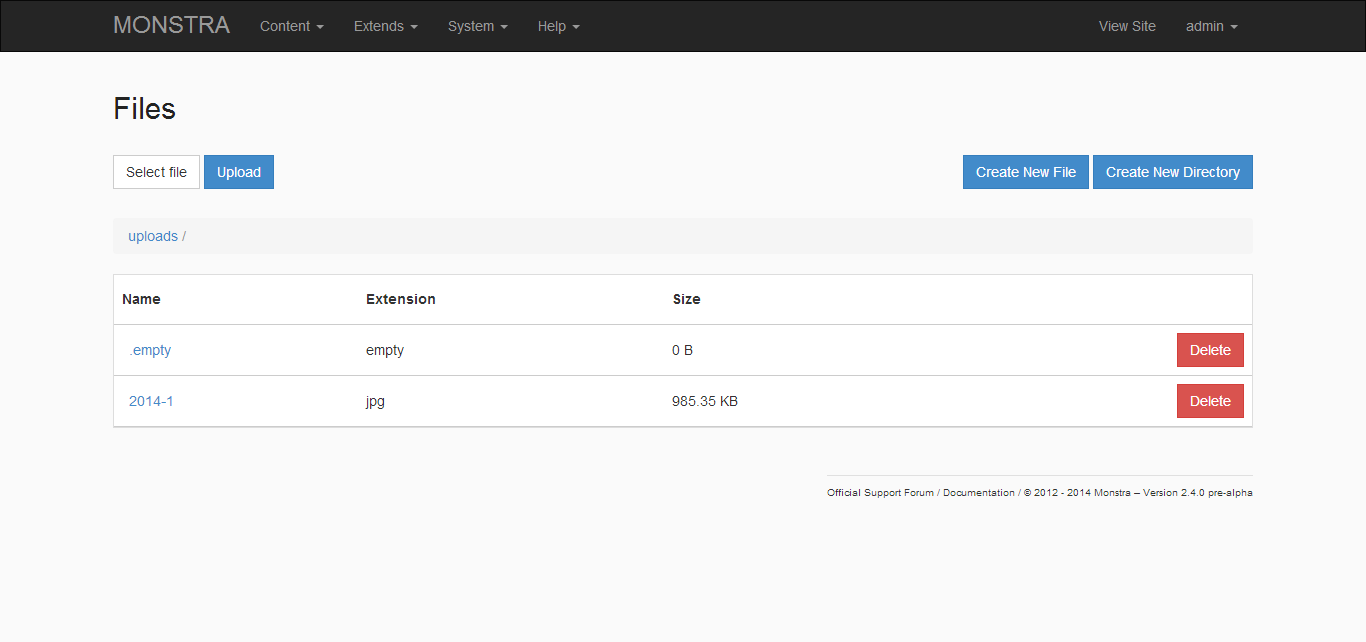Delete the 2014-1 jpg file

click(1209, 401)
